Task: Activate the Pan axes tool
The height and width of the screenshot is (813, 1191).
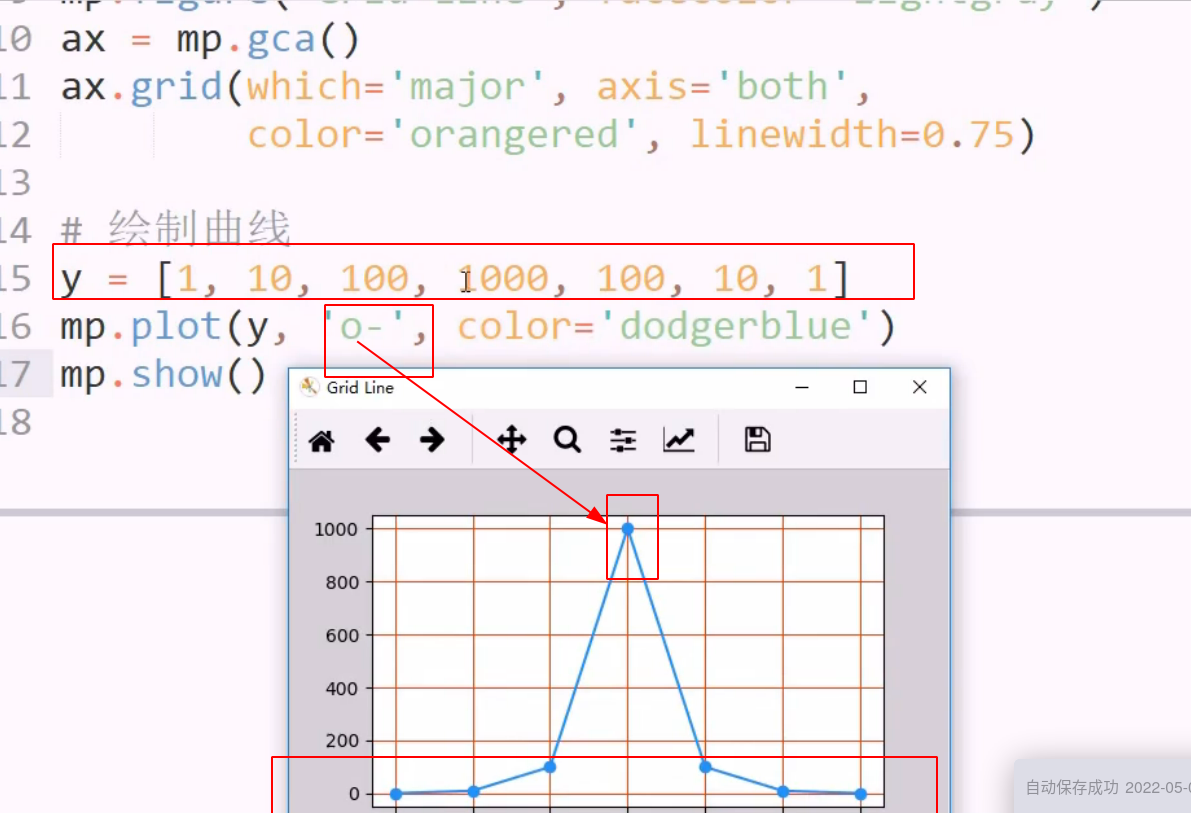Action: (511, 440)
